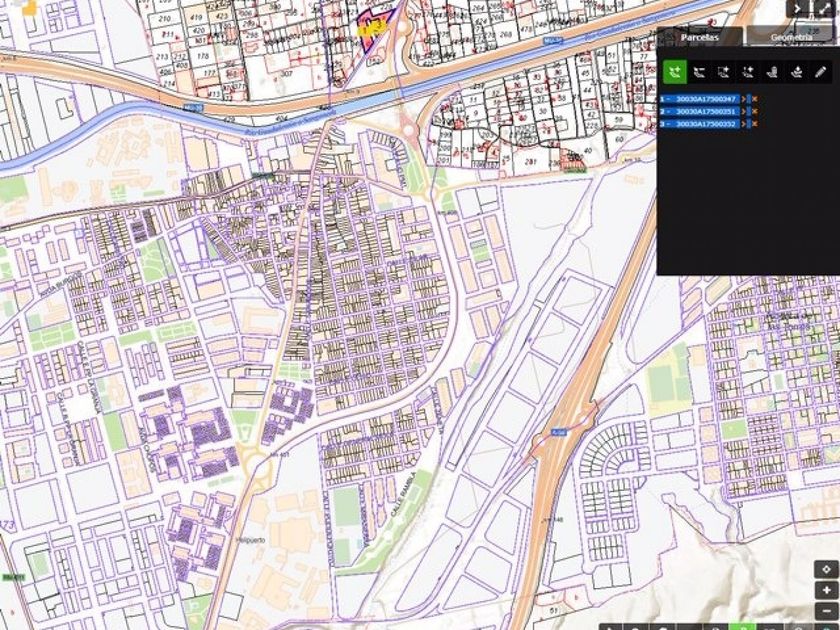Open the Geometría tab
This screenshot has height=630, width=840.
(791, 37)
